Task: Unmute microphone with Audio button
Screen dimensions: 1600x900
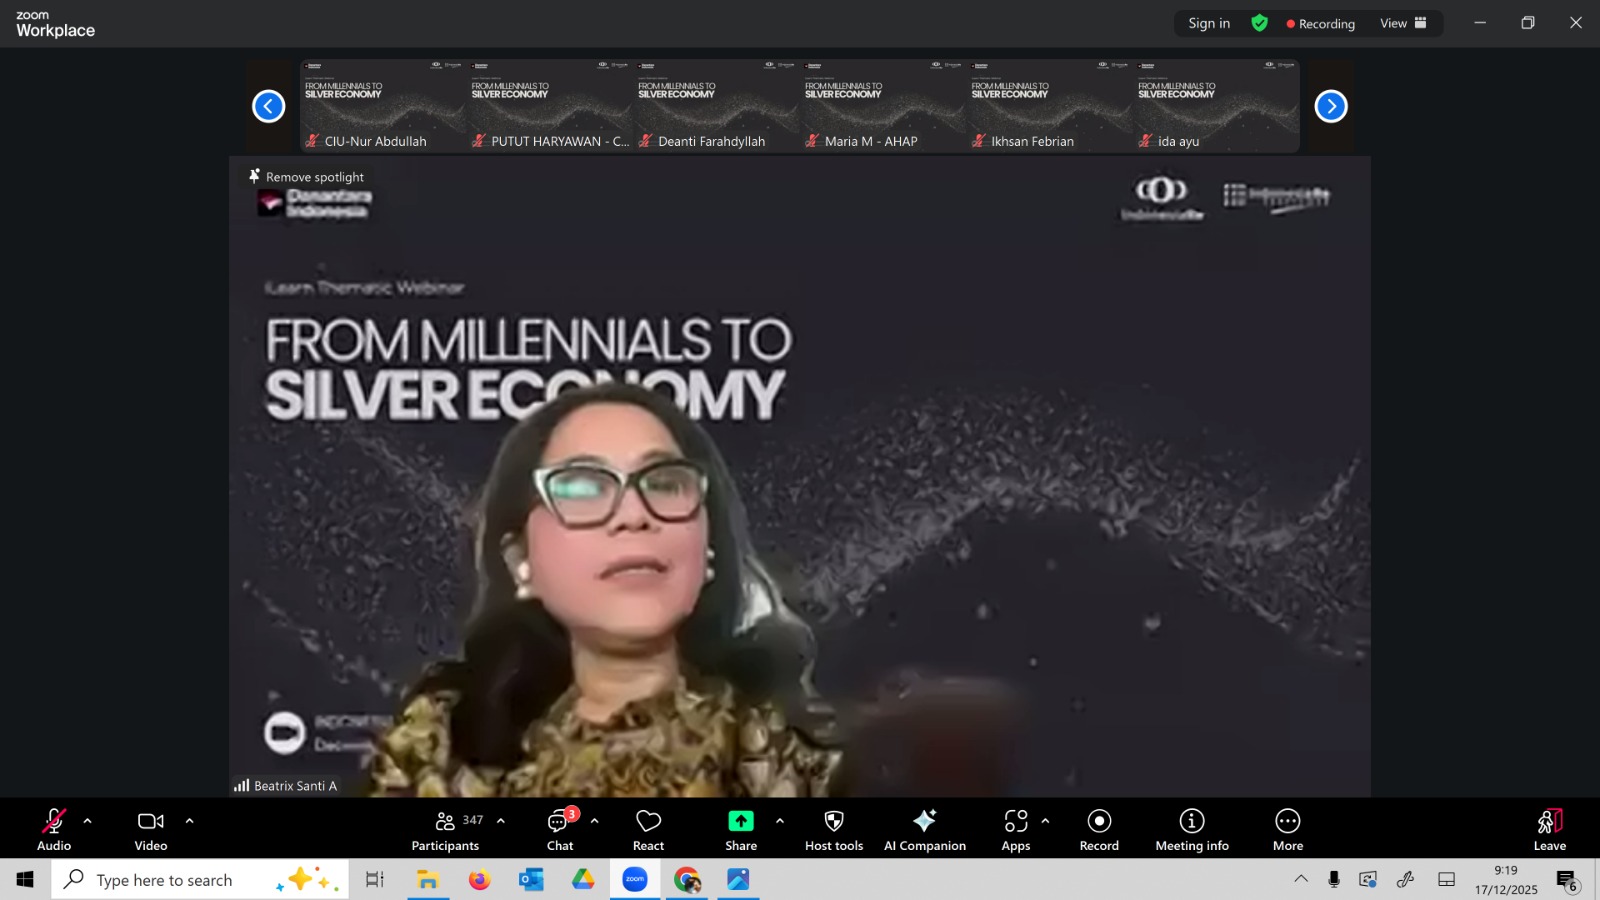Action: click(x=54, y=830)
